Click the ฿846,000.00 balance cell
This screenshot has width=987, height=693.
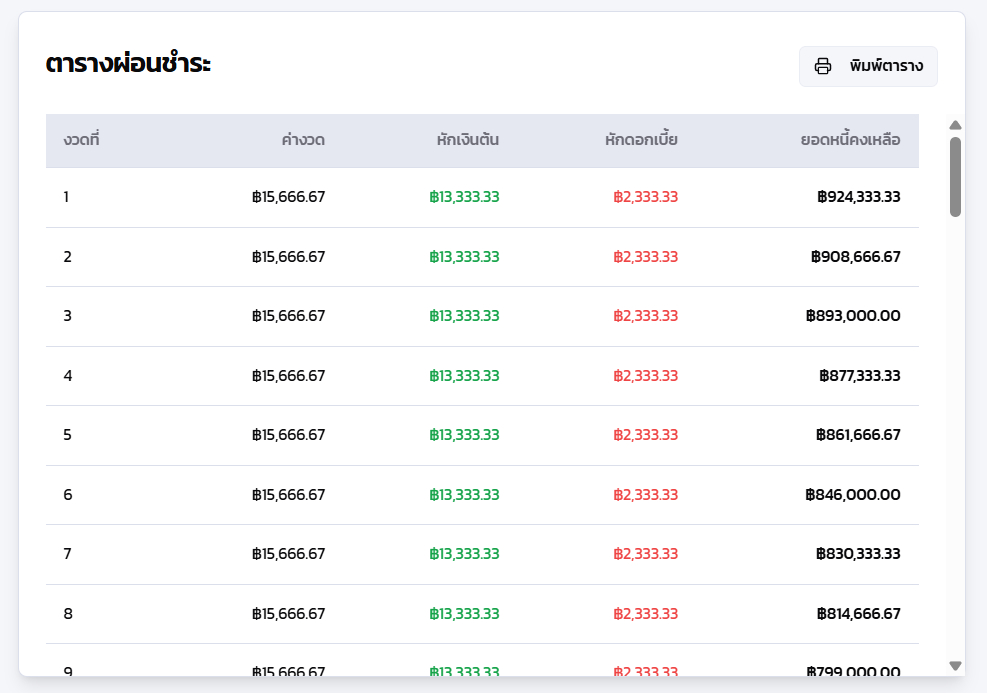click(x=852, y=495)
